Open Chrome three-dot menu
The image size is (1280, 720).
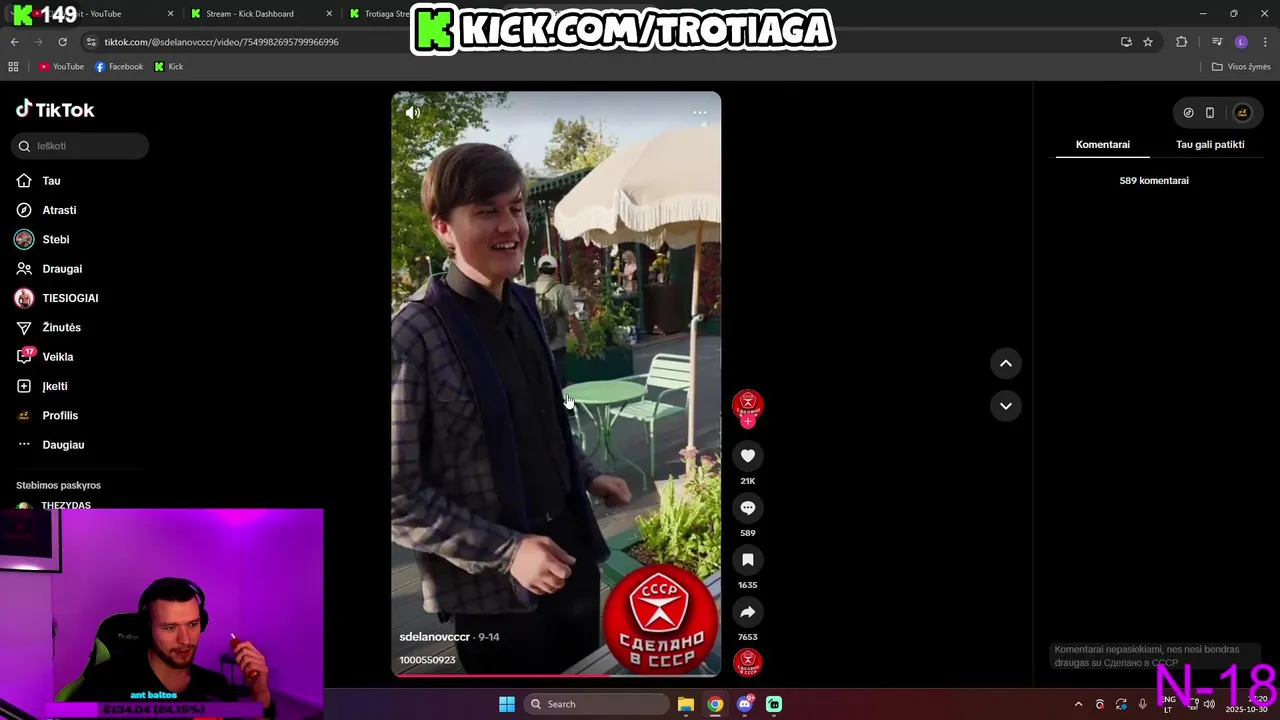(x=1266, y=42)
